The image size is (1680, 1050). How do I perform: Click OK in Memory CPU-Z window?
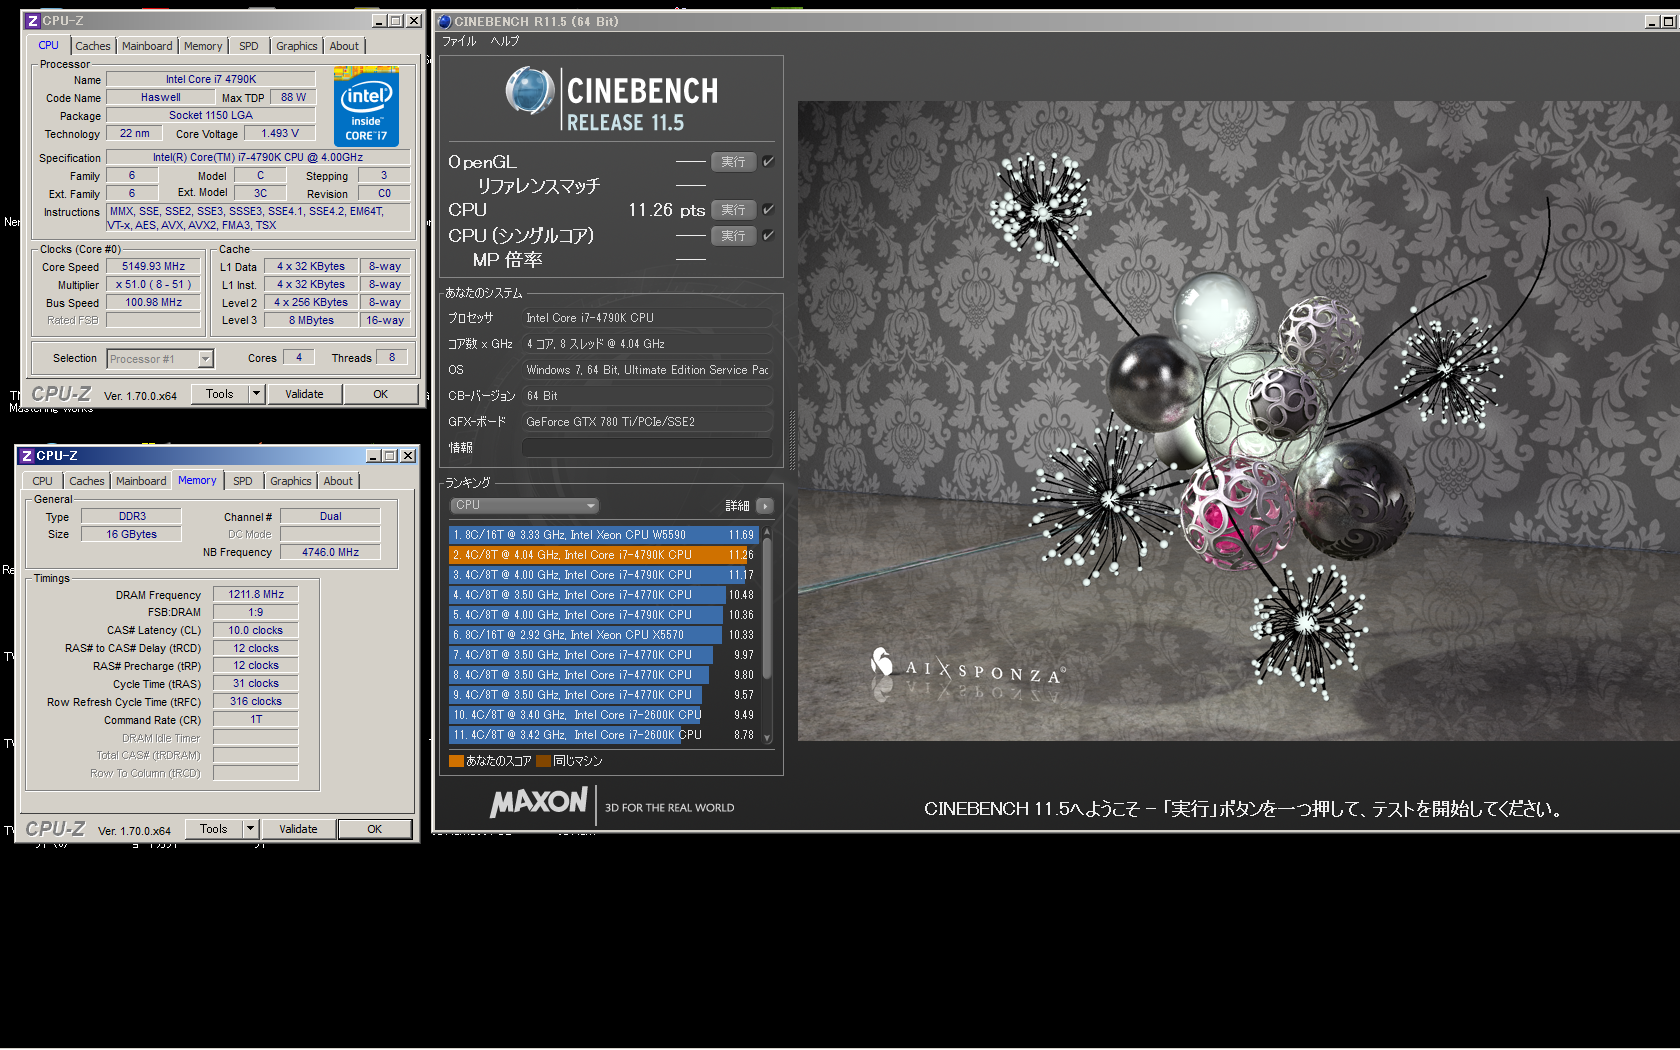(375, 829)
